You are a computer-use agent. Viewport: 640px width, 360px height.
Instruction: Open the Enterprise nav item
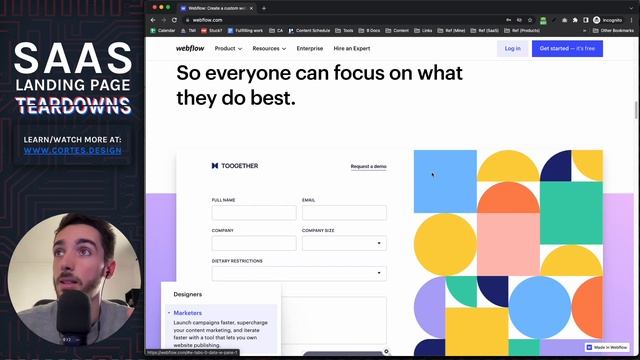309,48
